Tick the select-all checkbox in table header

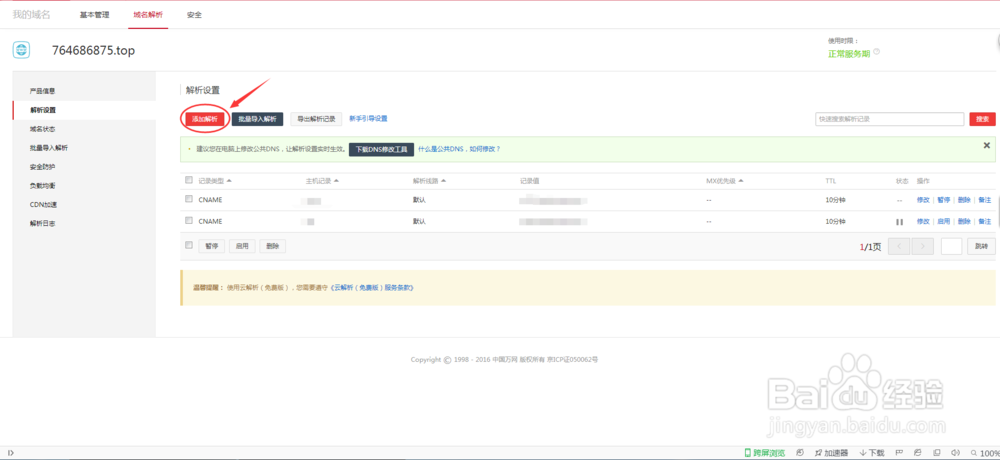click(x=188, y=181)
